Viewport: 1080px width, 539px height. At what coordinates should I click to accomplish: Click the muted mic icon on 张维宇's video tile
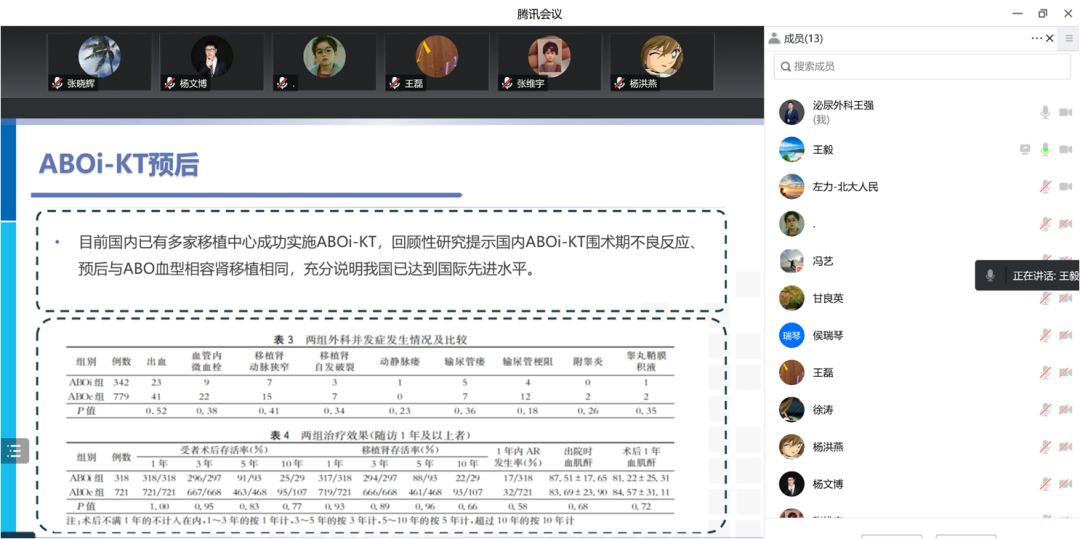[507, 83]
